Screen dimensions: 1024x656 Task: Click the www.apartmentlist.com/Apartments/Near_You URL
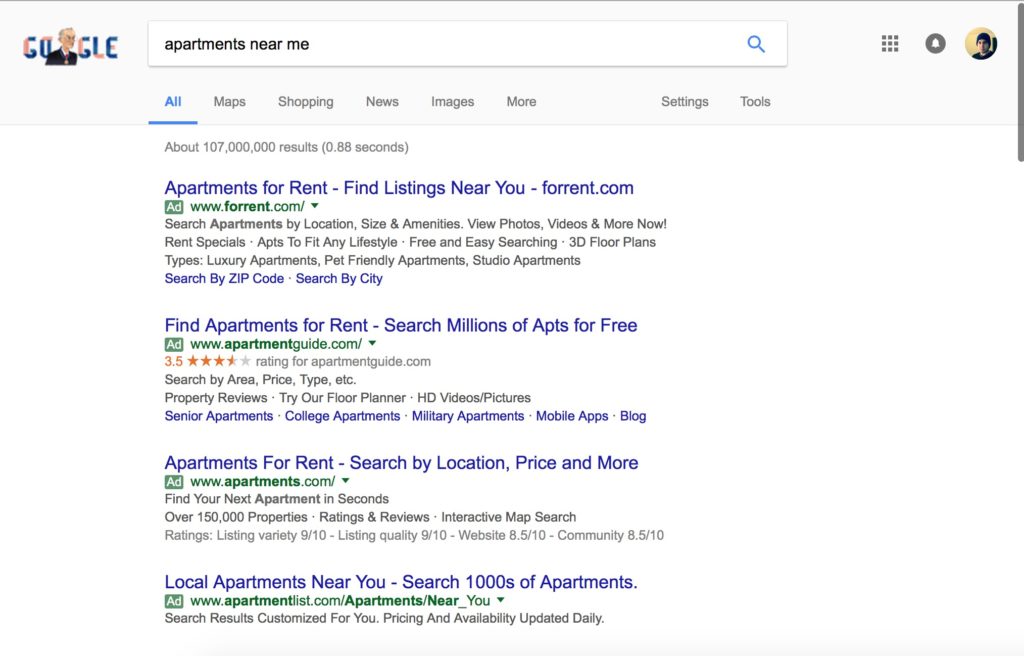point(340,601)
